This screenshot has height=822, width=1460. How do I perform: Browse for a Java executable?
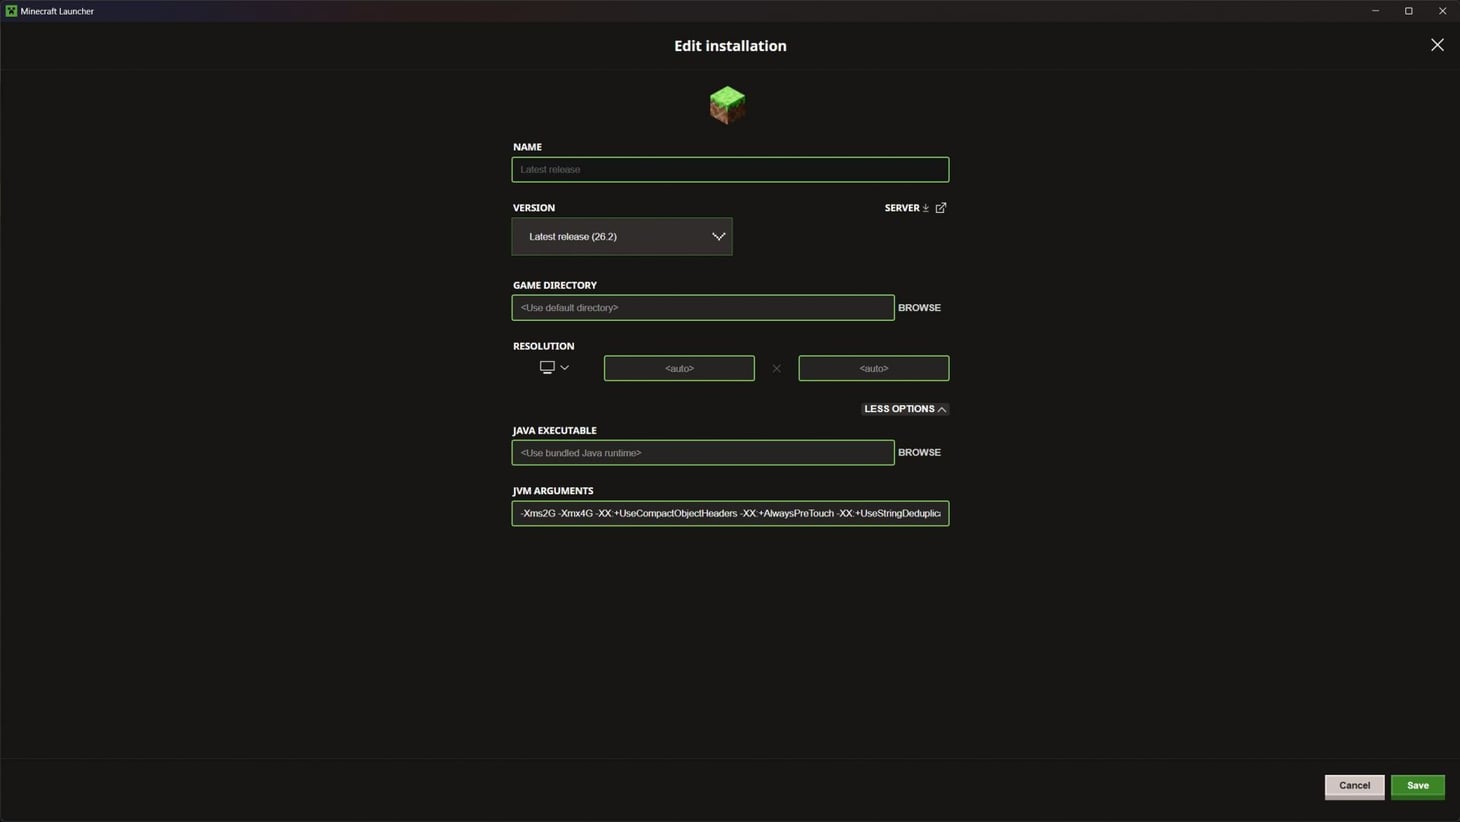(x=919, y=453)
